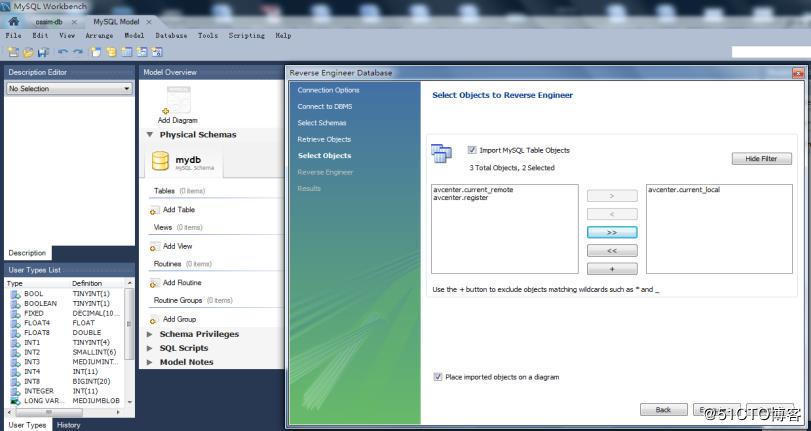This screenshot has width=811, height=431.
Task: Open the Database menu
Action: point(171,36)
